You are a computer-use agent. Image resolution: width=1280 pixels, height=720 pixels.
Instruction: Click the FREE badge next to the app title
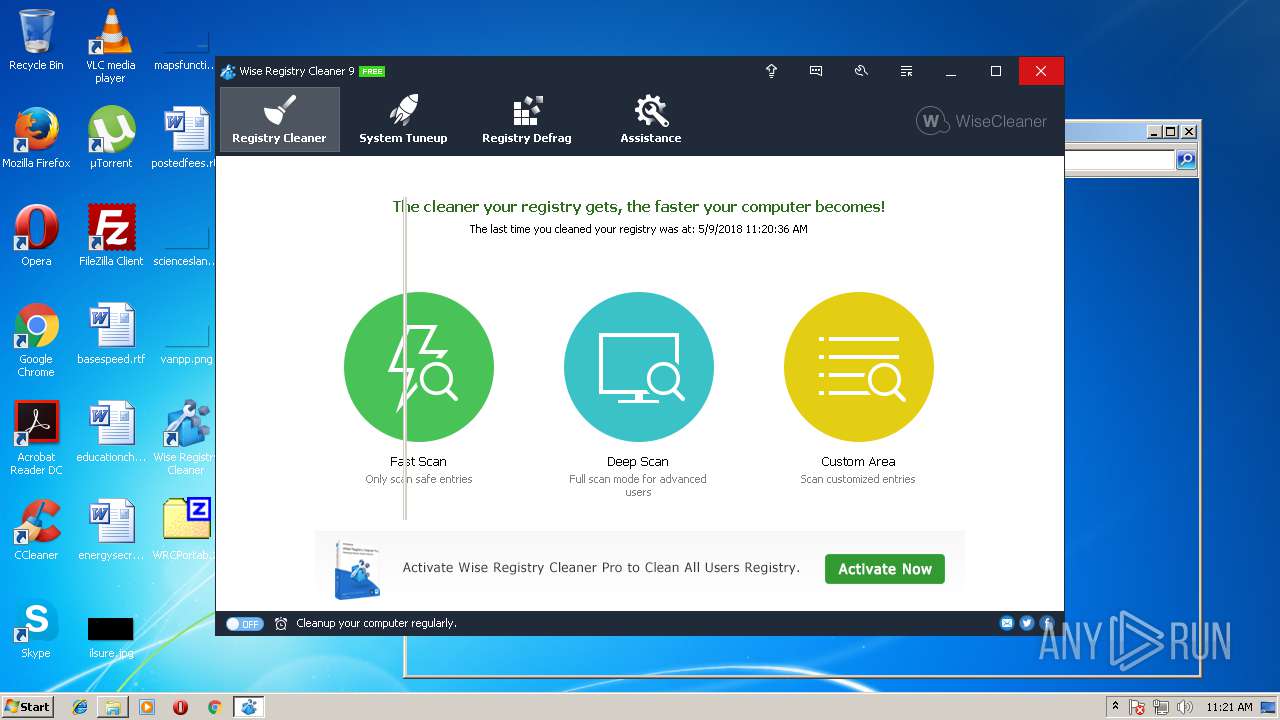(x=372, y=72)
